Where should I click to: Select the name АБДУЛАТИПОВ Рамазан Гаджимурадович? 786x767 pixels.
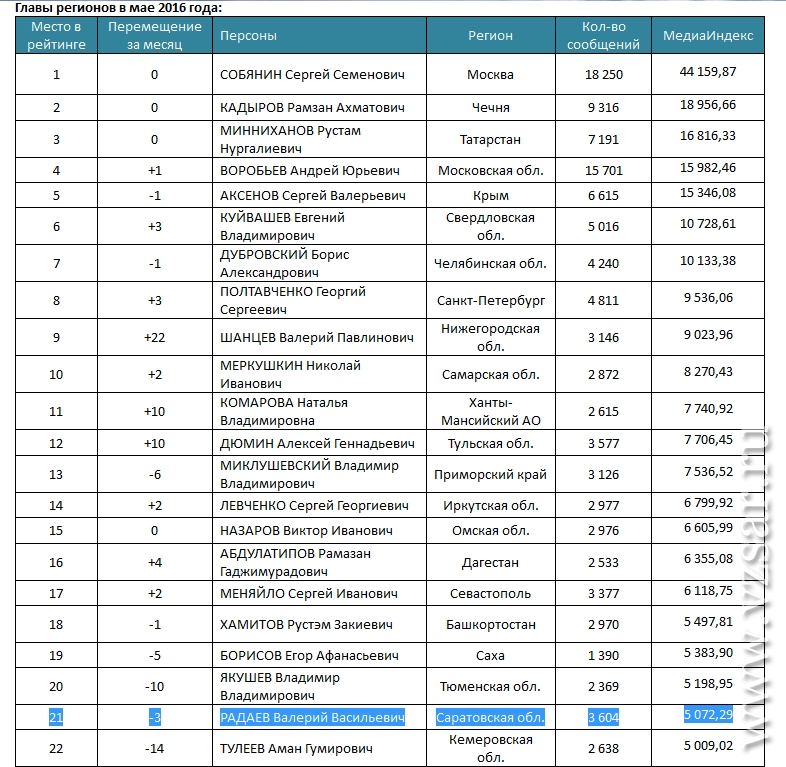pos(295,562)
